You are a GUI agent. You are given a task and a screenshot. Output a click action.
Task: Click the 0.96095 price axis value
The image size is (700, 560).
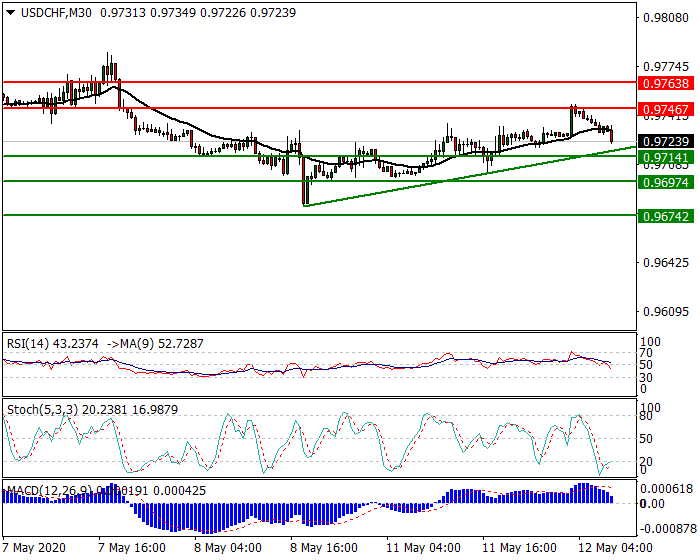click(x=666, y=311)
